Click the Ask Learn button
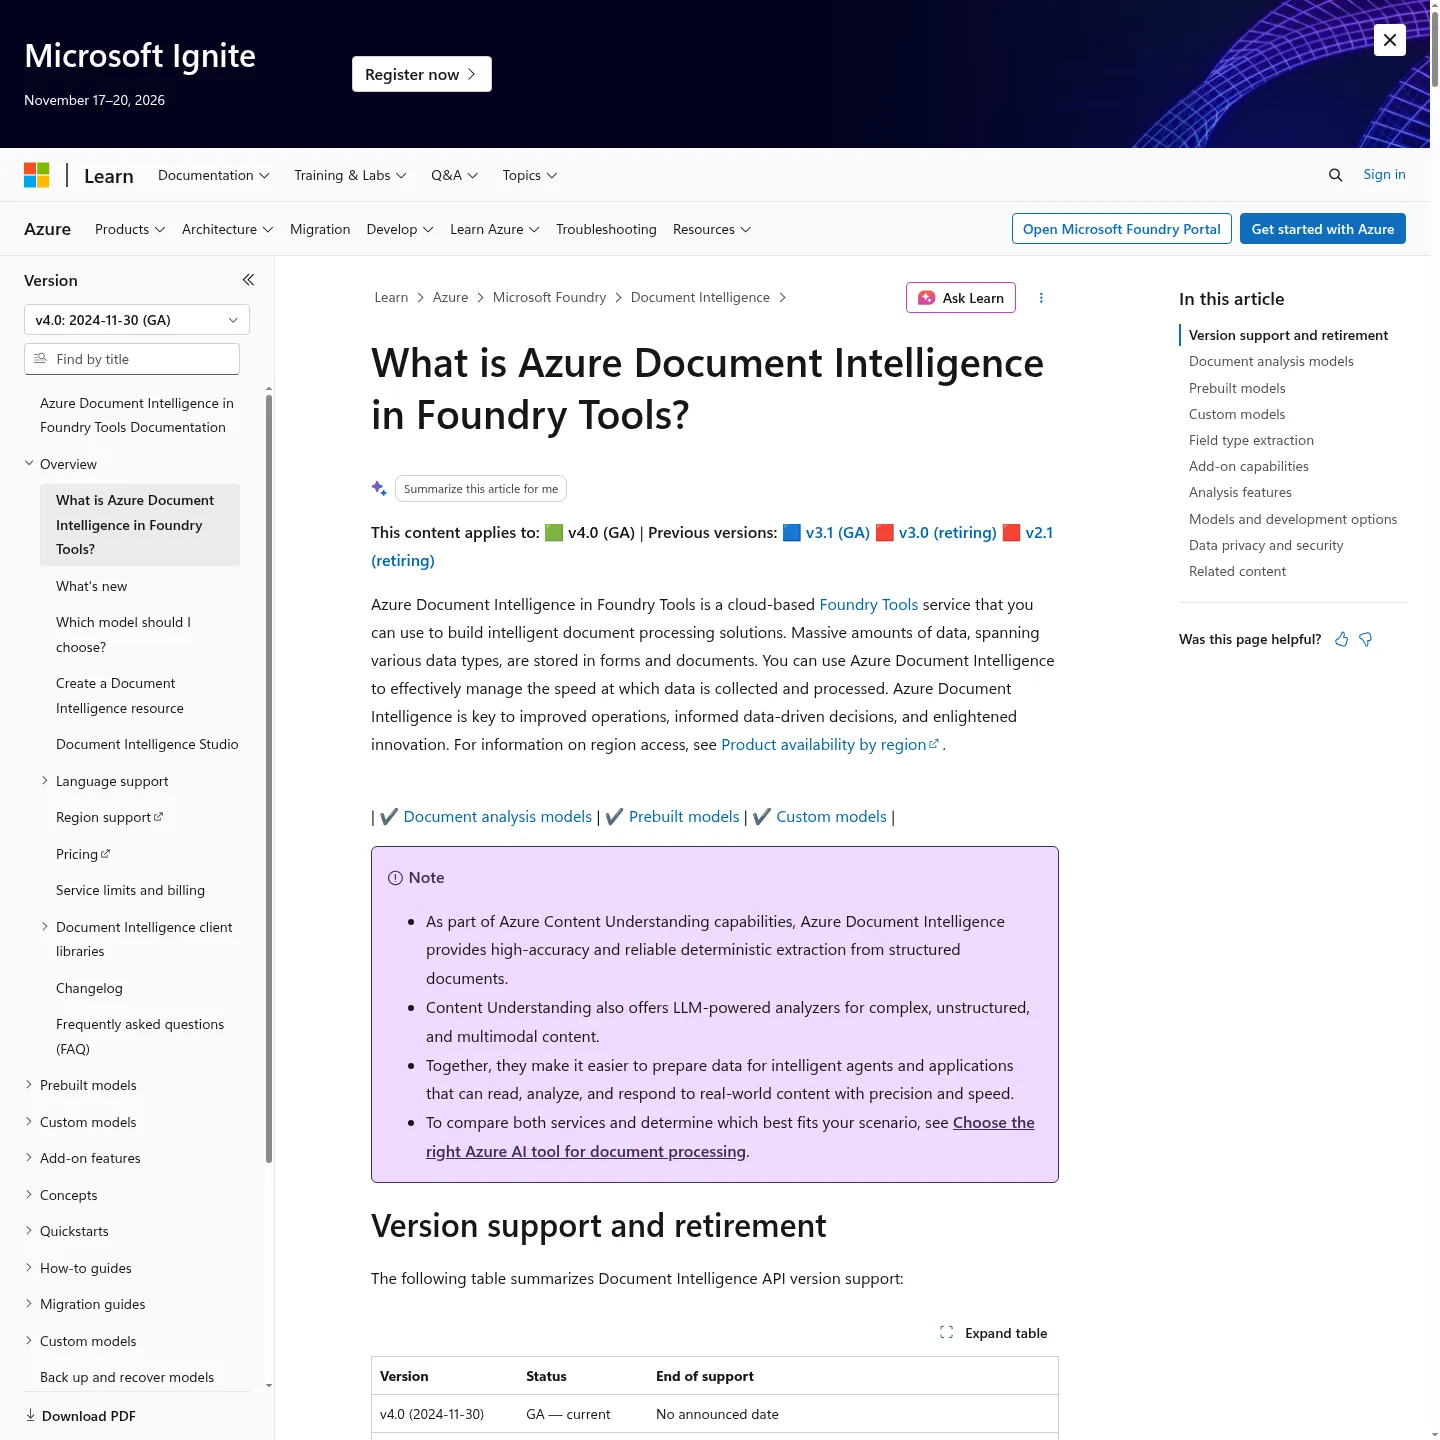1440x1440 pixels. point(961,298)
